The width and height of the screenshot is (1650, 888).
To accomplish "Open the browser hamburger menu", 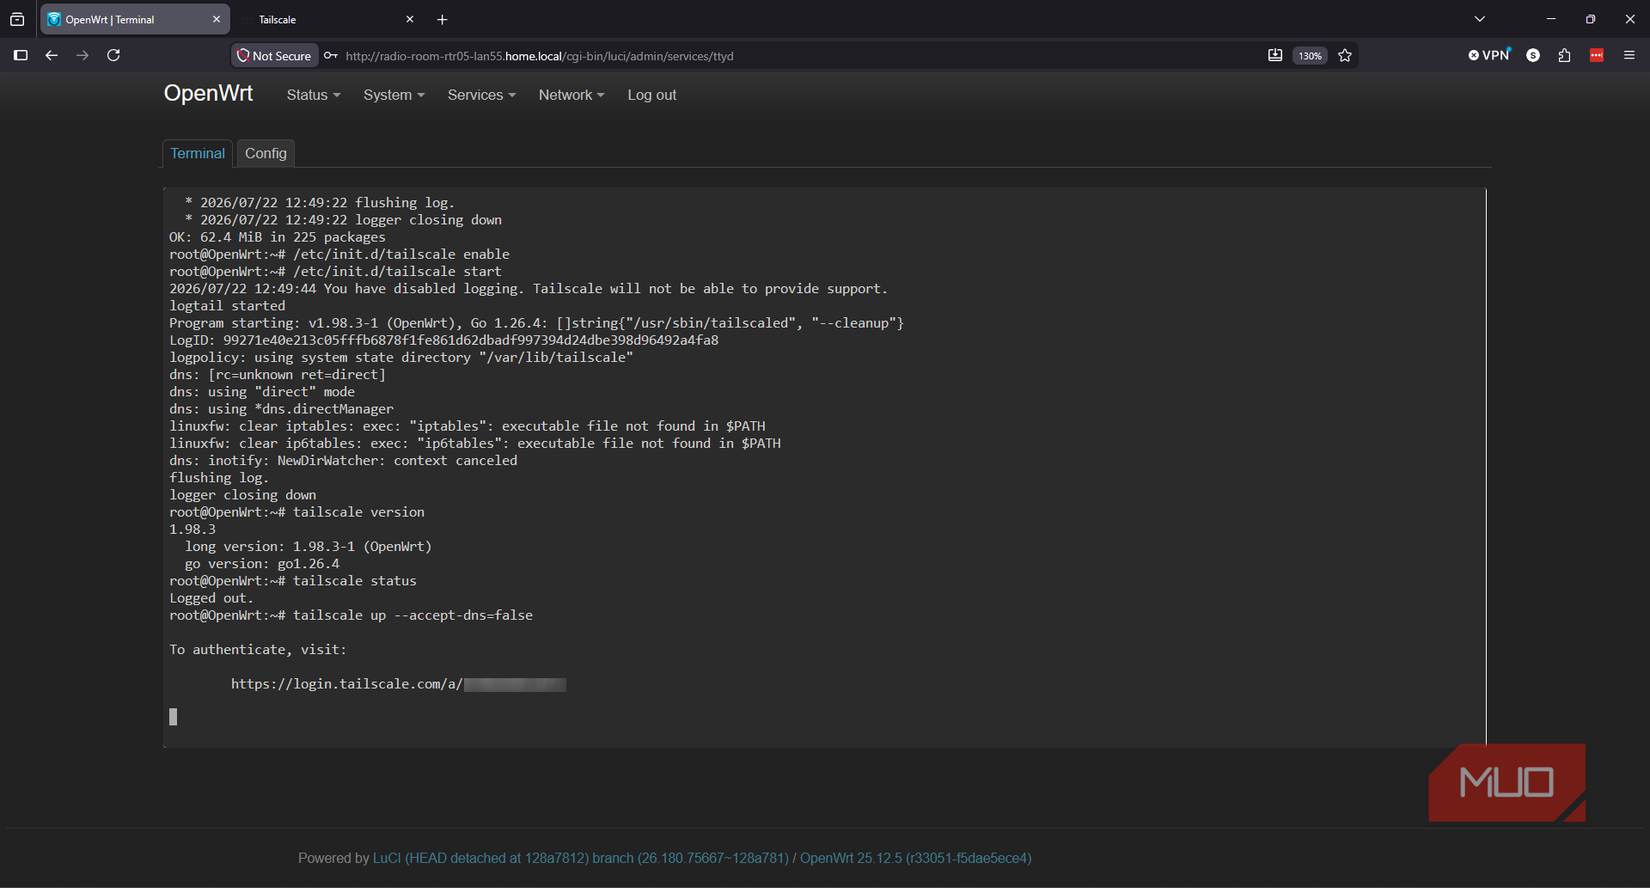I will [x=1629, y=55].
